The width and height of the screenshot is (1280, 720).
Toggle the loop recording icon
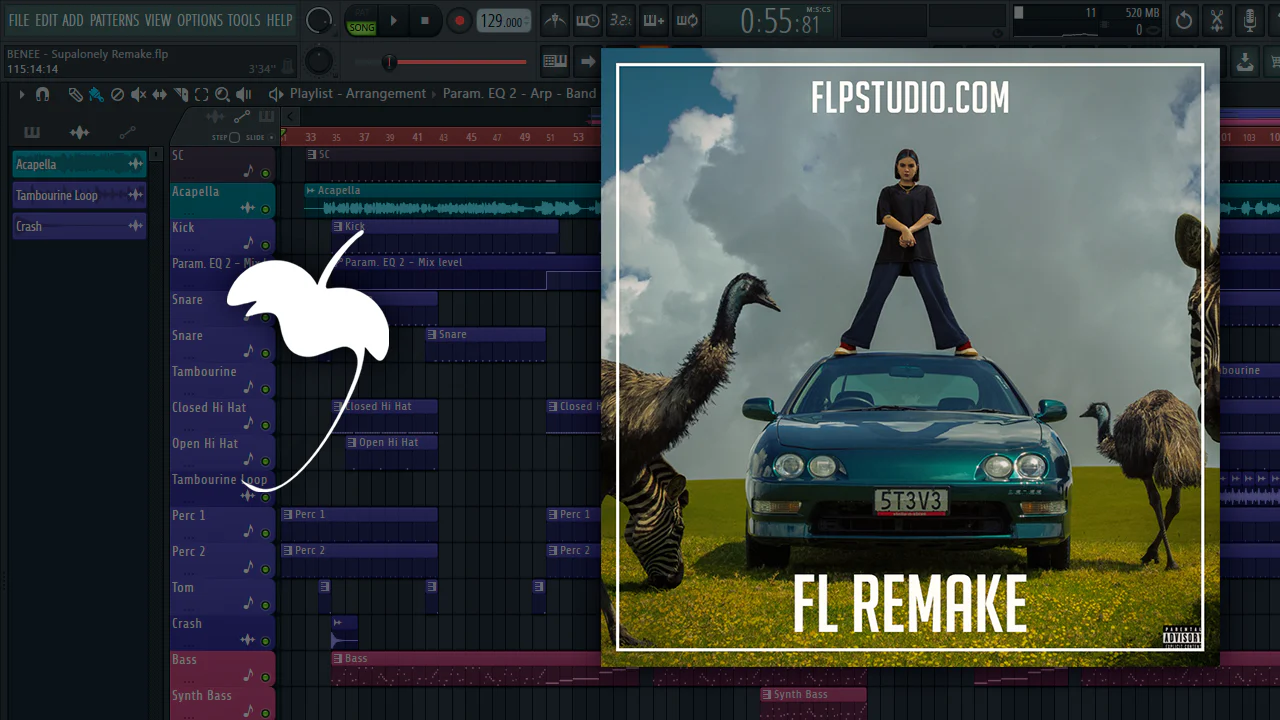point(687,20)
